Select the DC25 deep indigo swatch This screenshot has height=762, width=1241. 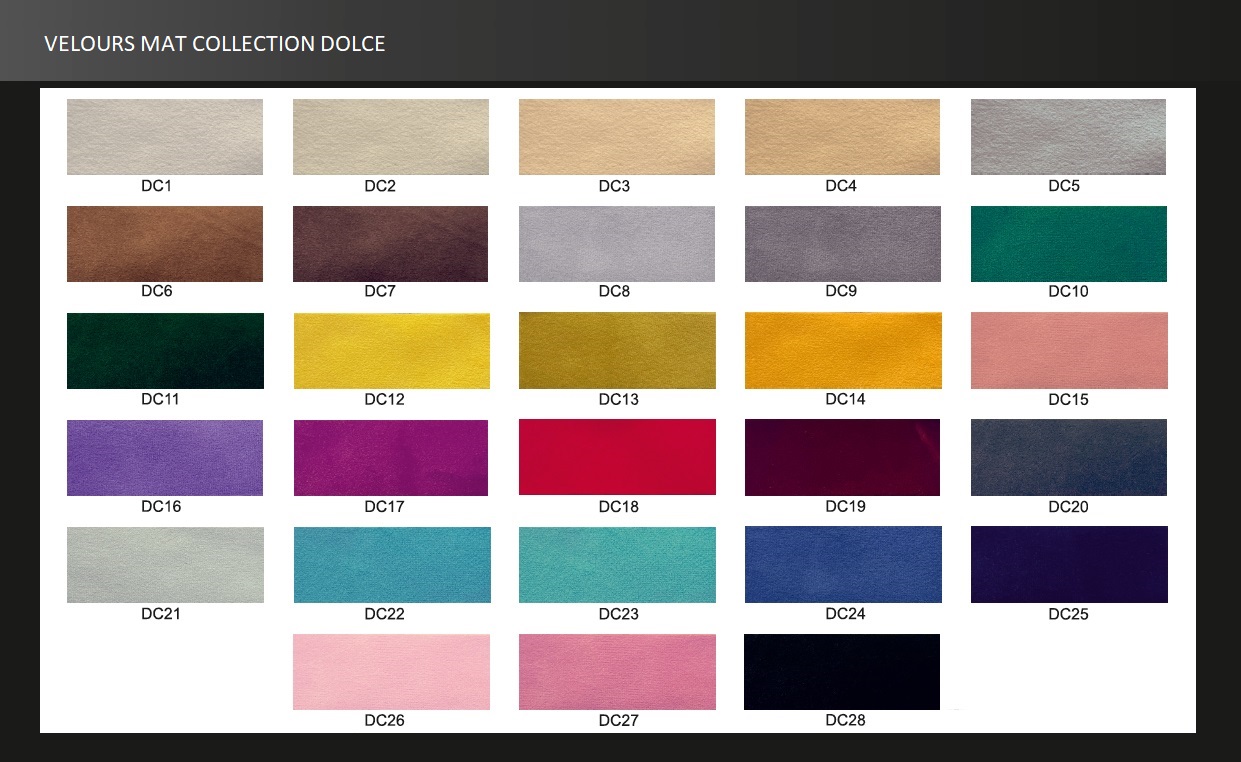[1069, 565]
